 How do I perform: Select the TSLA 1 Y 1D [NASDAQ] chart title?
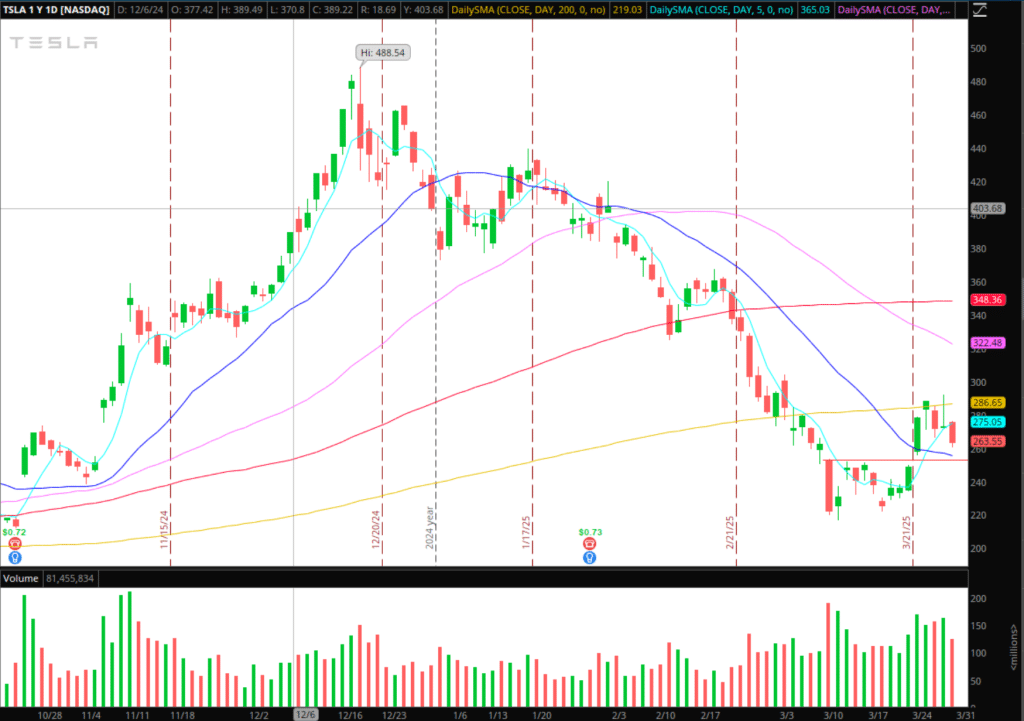(56, 10)
